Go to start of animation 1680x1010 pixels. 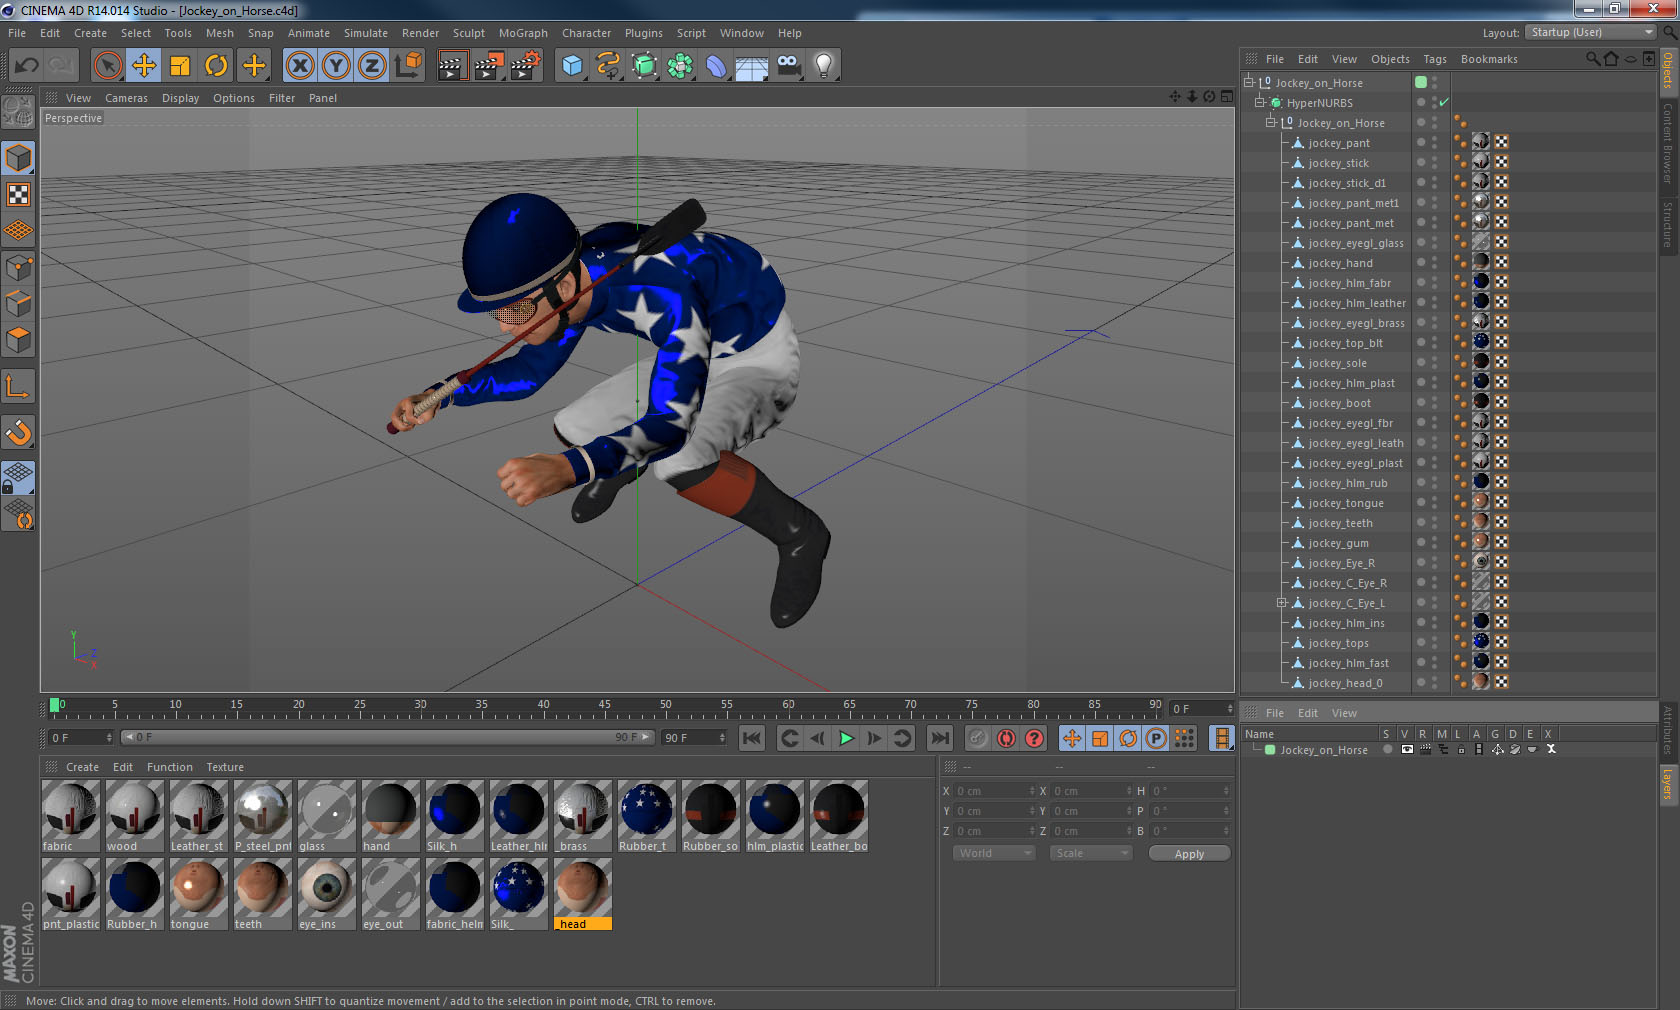coord(752,738)
